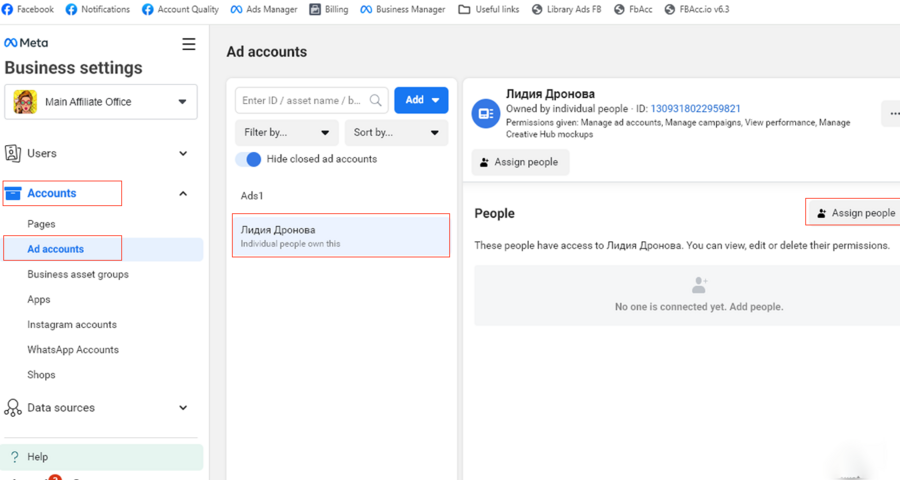This screenshot has height=480, width=900.
Task: Open the Business Manager bookmark
Action: tap(403, 9)
